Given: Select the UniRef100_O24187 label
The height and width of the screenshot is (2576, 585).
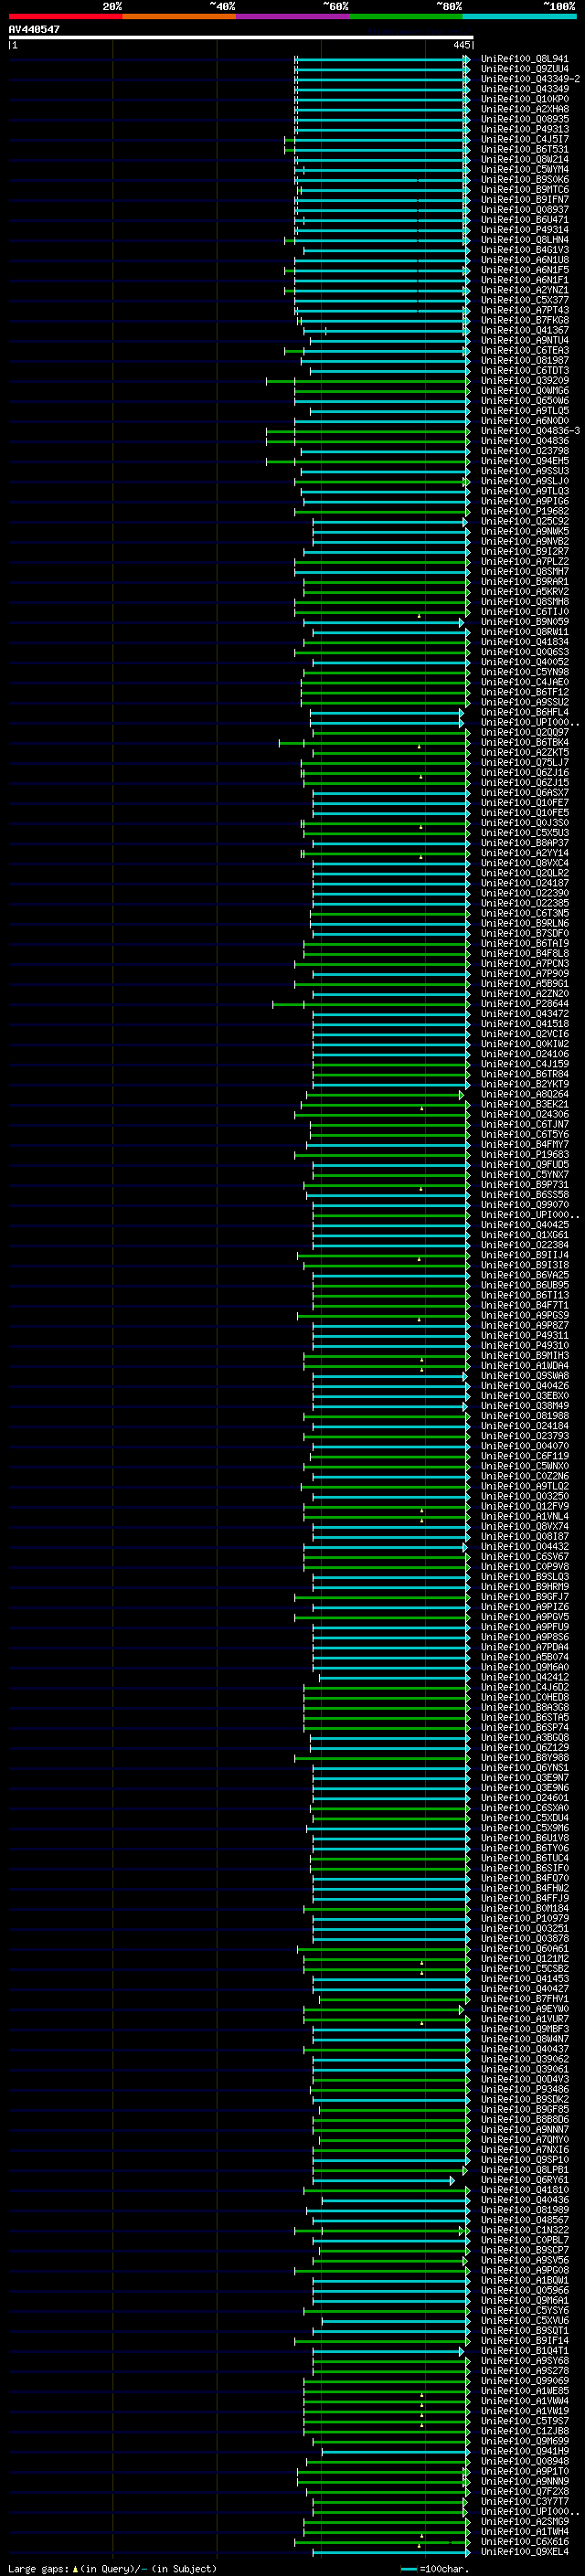Looking at the screenshot, I should tap(524, 883).
